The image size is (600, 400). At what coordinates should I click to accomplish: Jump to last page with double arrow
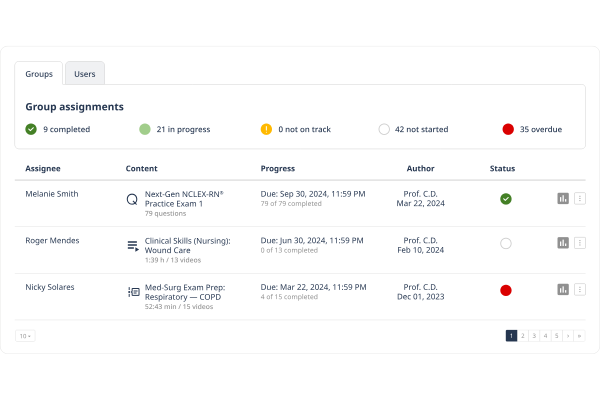pyautogui.click(x=579, y=336)
